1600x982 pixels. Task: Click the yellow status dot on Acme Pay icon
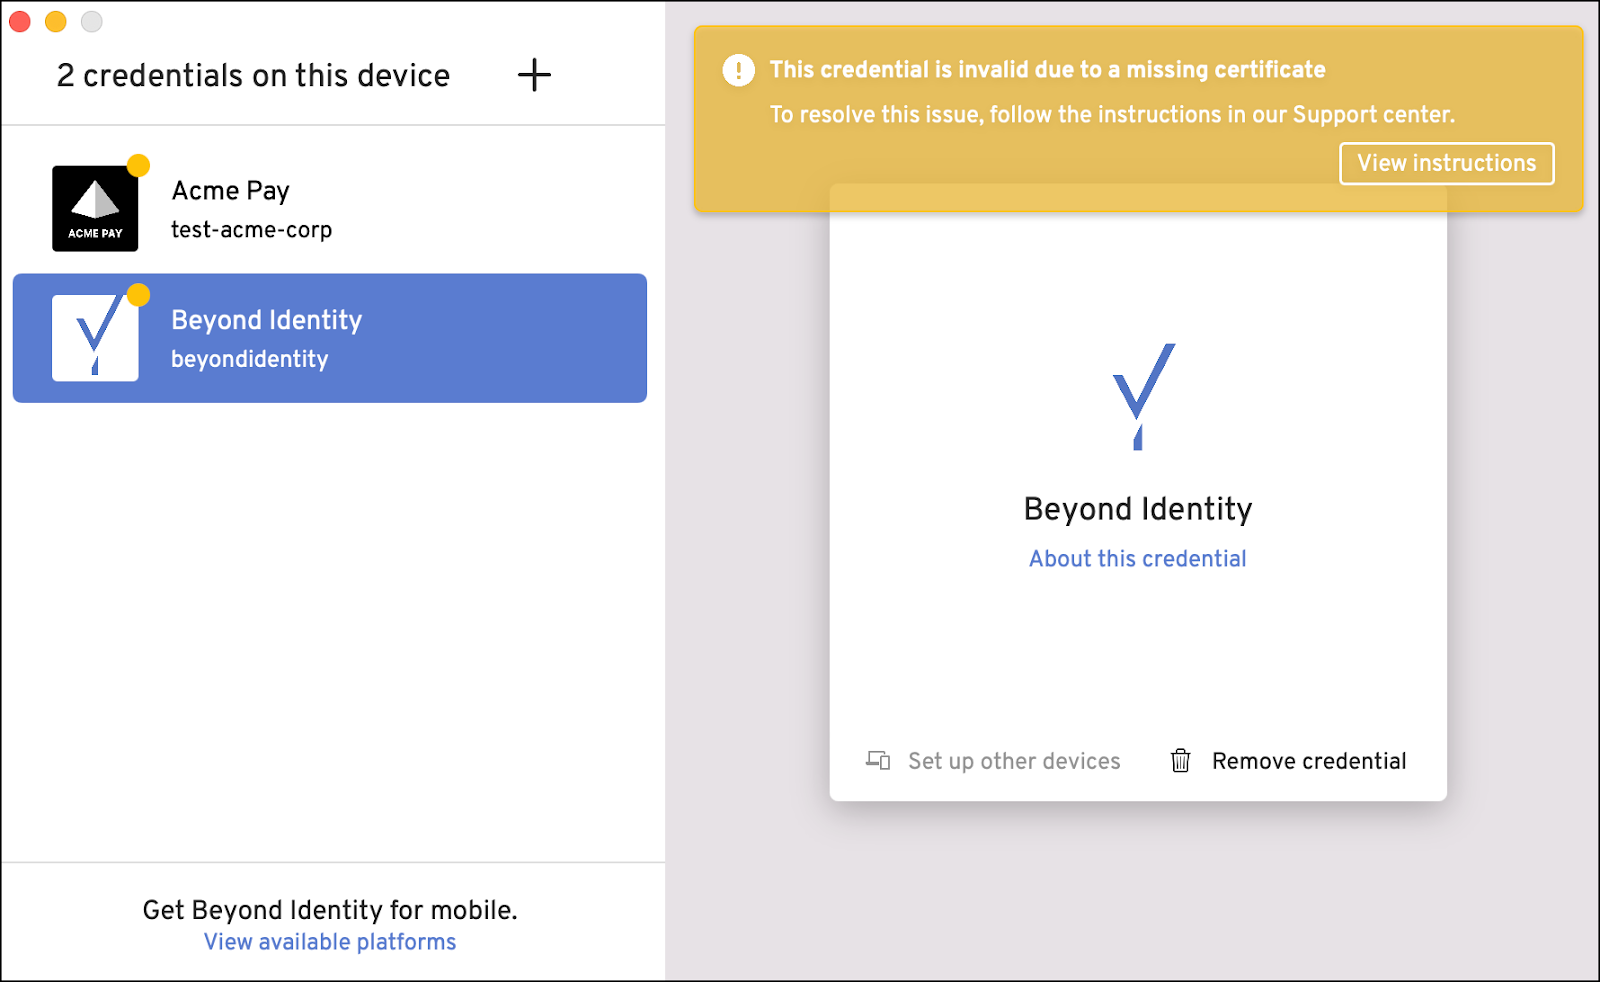click(137, 162)
